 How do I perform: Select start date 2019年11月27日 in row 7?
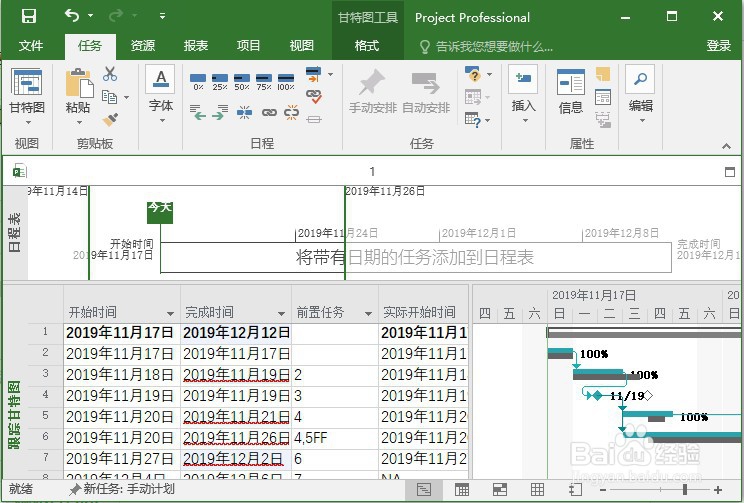[121, 459]
